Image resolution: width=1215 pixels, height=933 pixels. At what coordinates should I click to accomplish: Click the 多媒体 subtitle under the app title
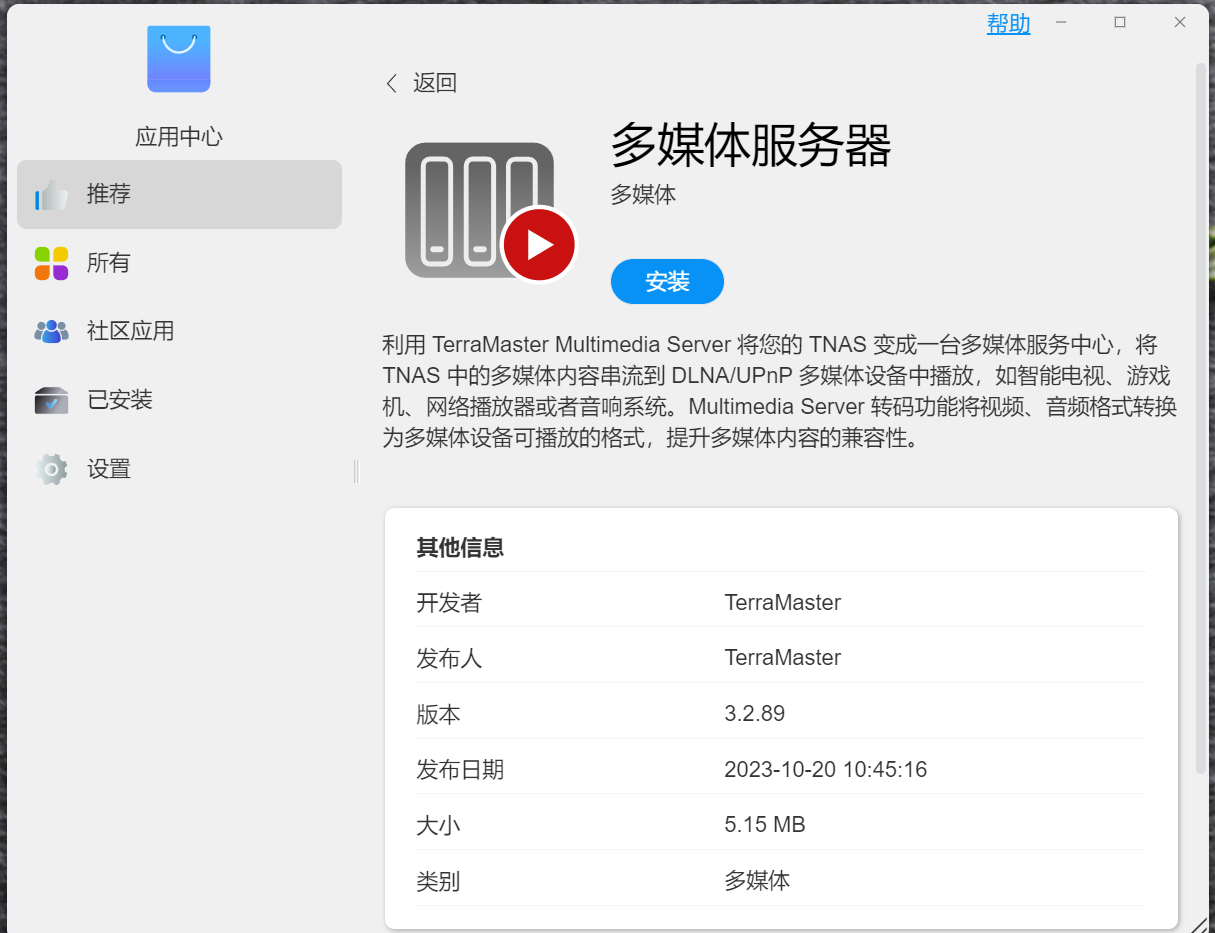tap(643, 195)
